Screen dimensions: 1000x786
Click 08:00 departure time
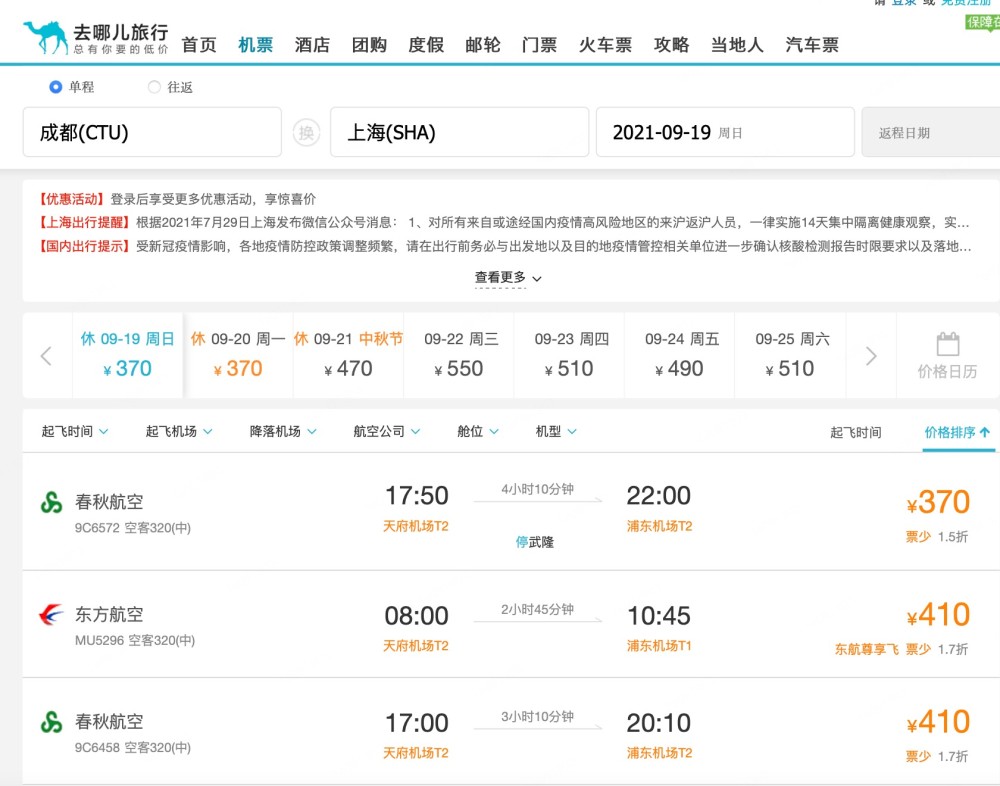[416, 616]
